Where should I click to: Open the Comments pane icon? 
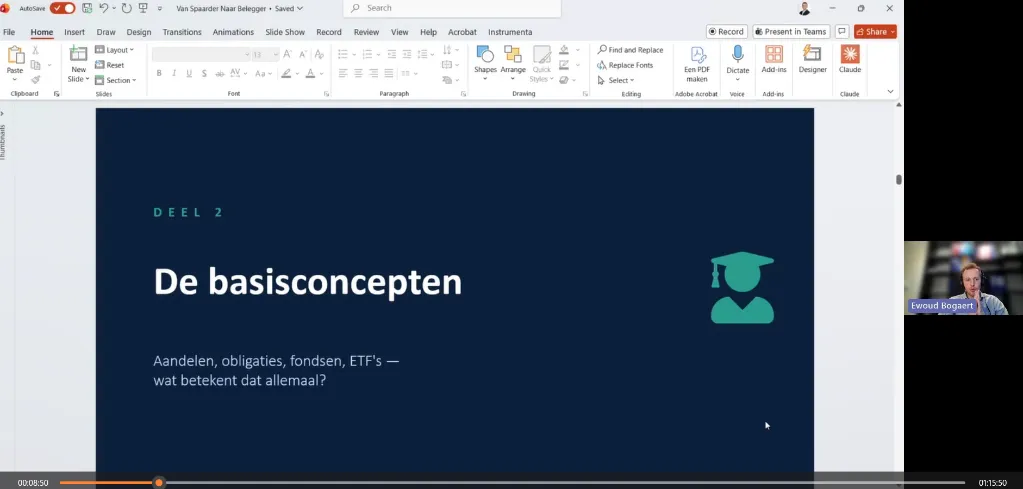(842, 31)
